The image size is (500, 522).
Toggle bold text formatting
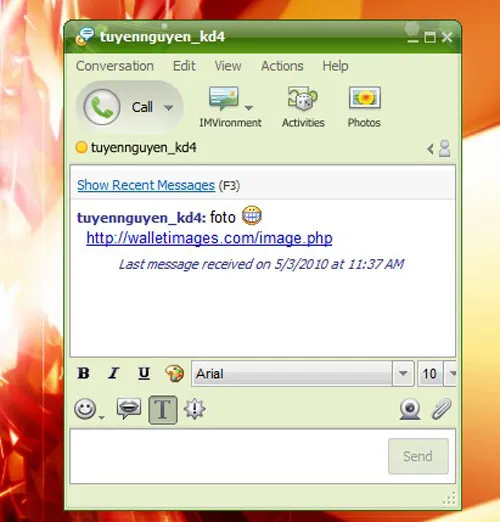tap(83, 373)
